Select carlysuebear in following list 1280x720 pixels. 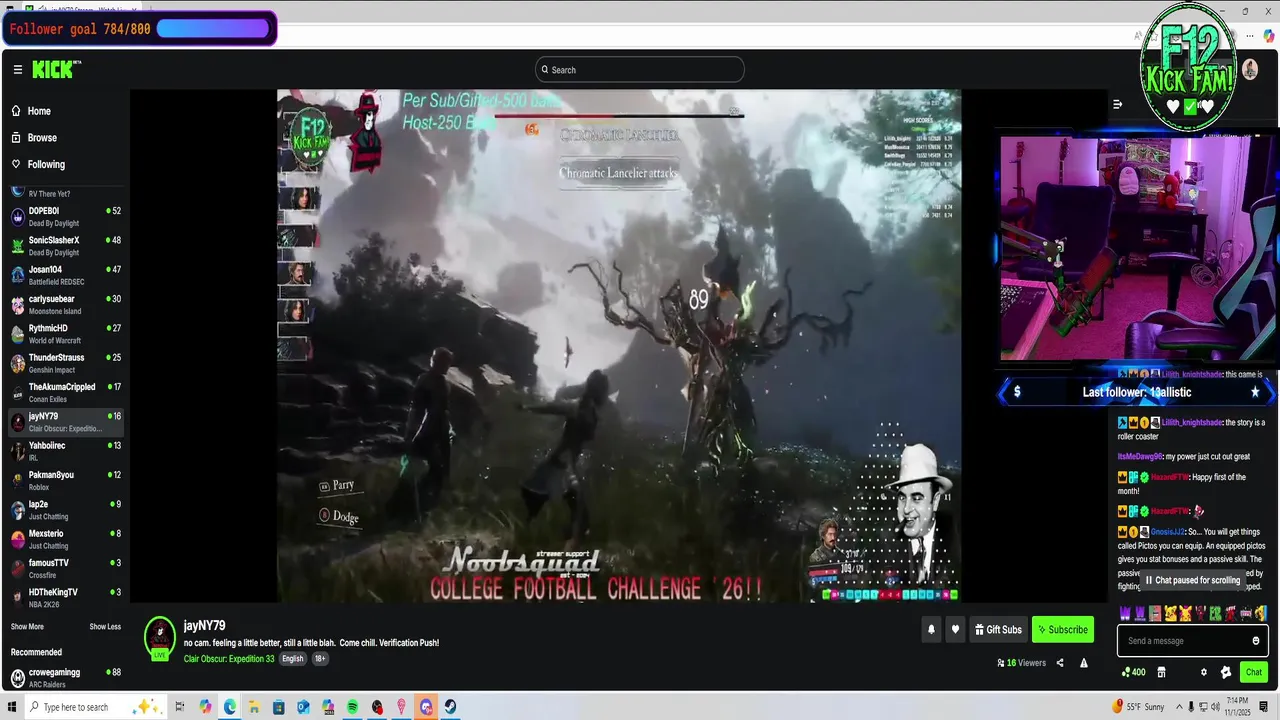click(x=65, y=305)
